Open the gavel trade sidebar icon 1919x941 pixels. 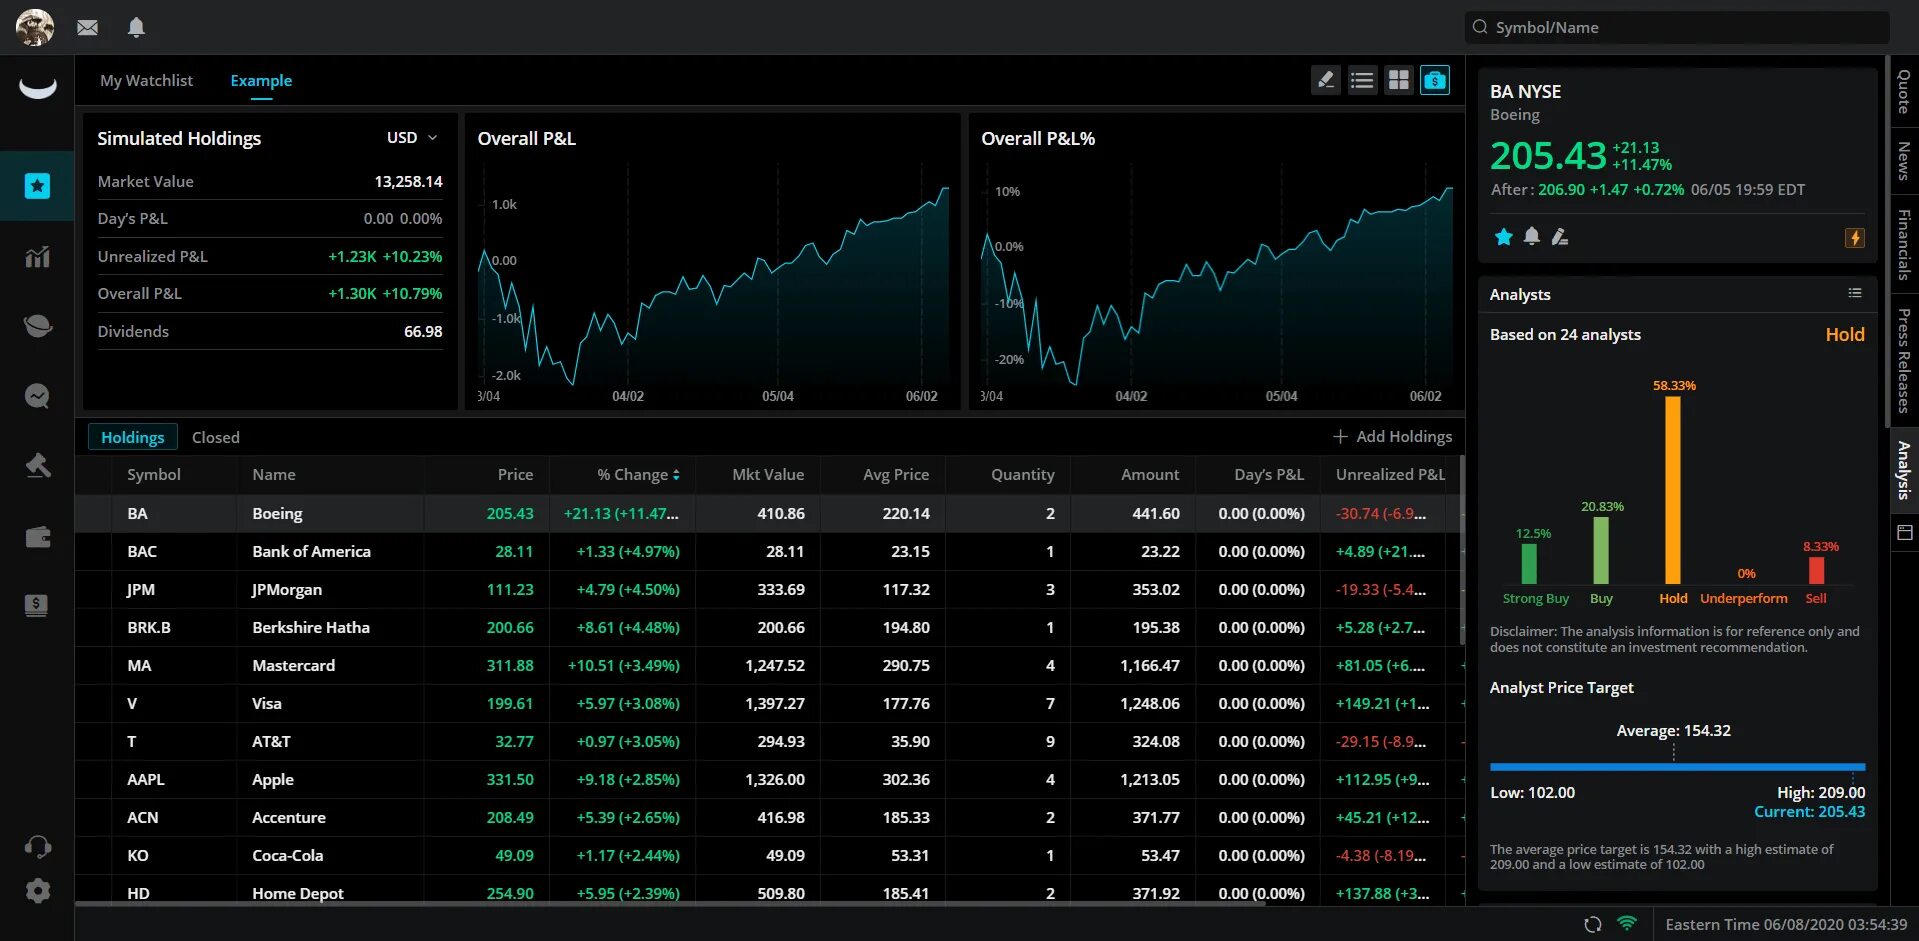[x=37, y=466]
